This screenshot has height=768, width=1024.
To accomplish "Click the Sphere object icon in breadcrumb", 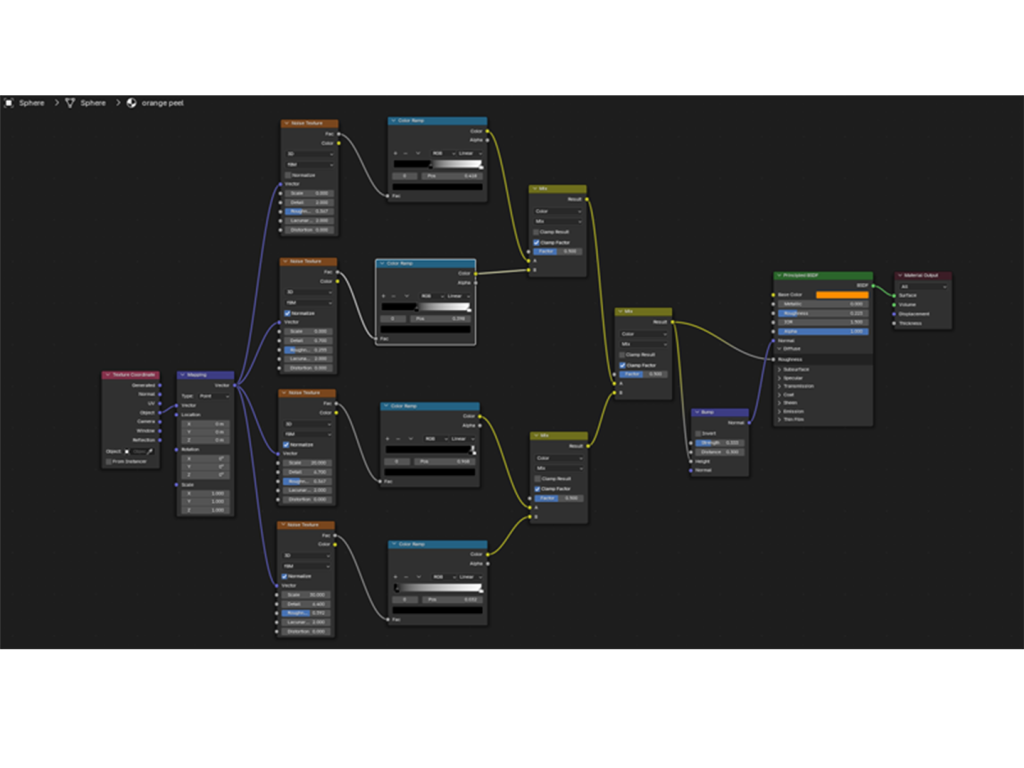I will pyautogui.click(x=9, y=103).
